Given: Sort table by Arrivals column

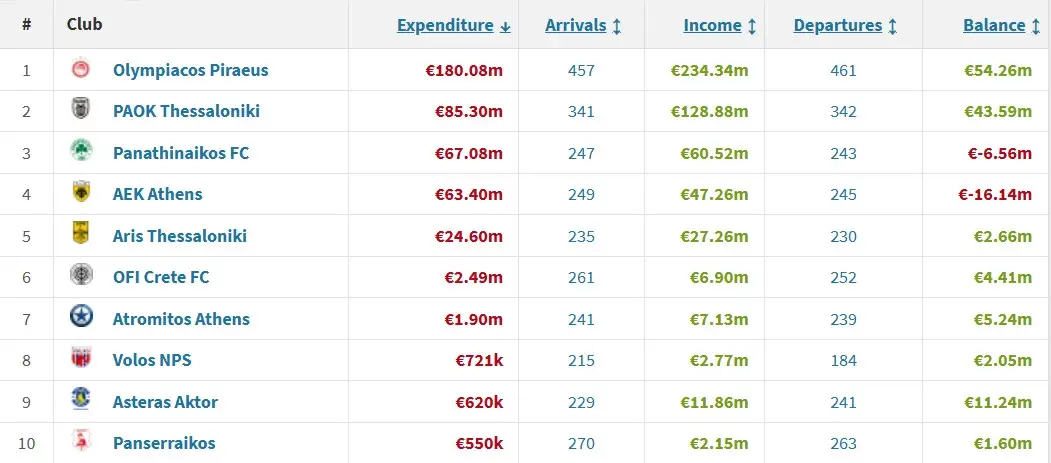Looking at the screenshot, I should point(583,26).
